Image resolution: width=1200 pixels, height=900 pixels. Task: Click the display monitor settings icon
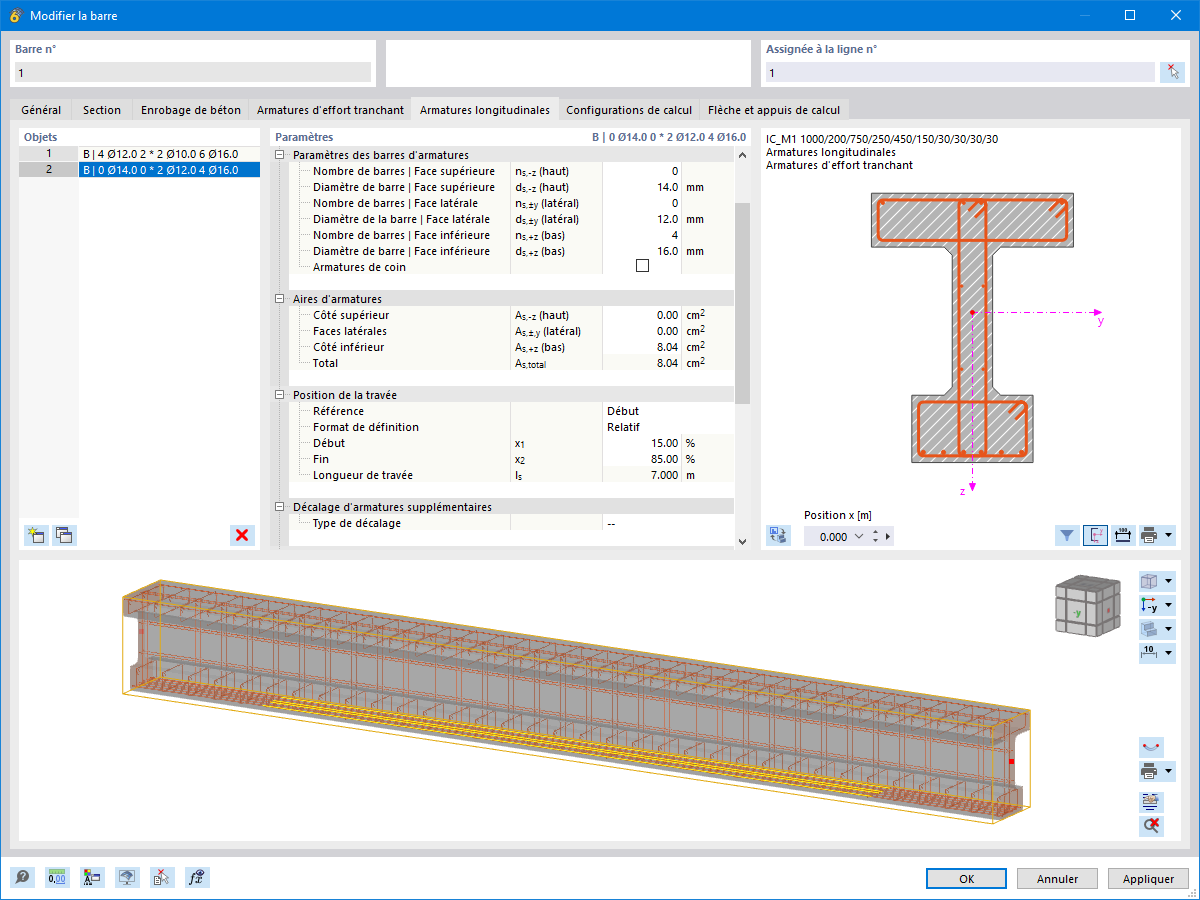127,878
